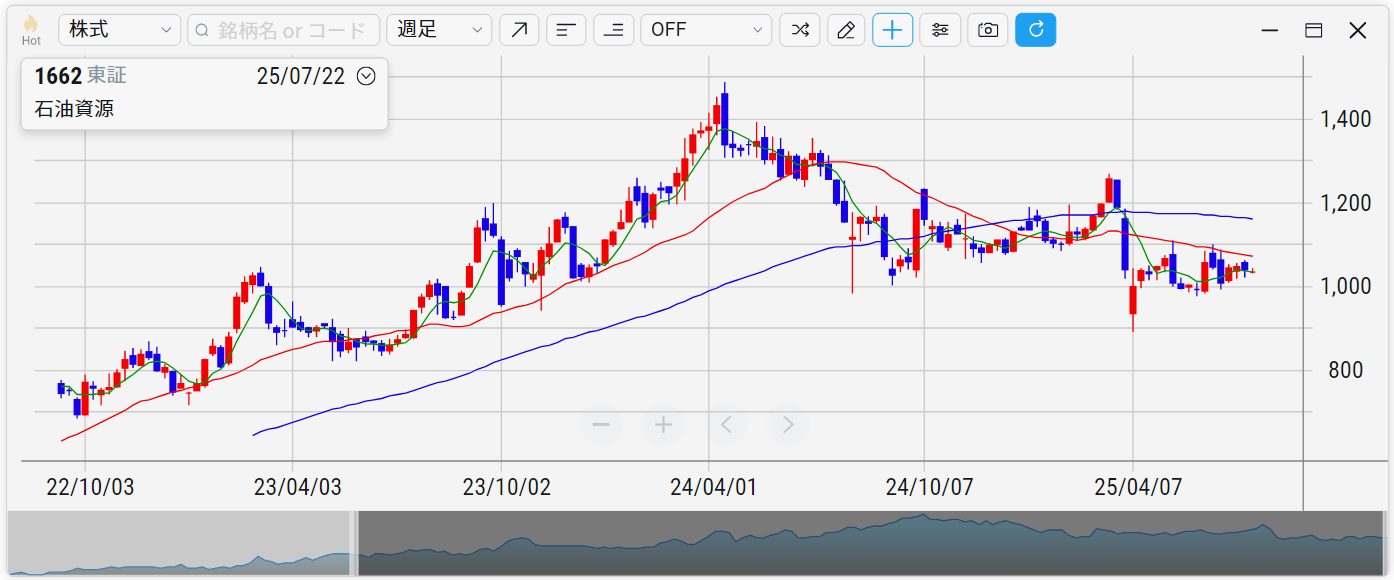Click the diagonal arrow trend line tool
Viewport: 1394px width, 580px height.
tap(518, 30)
